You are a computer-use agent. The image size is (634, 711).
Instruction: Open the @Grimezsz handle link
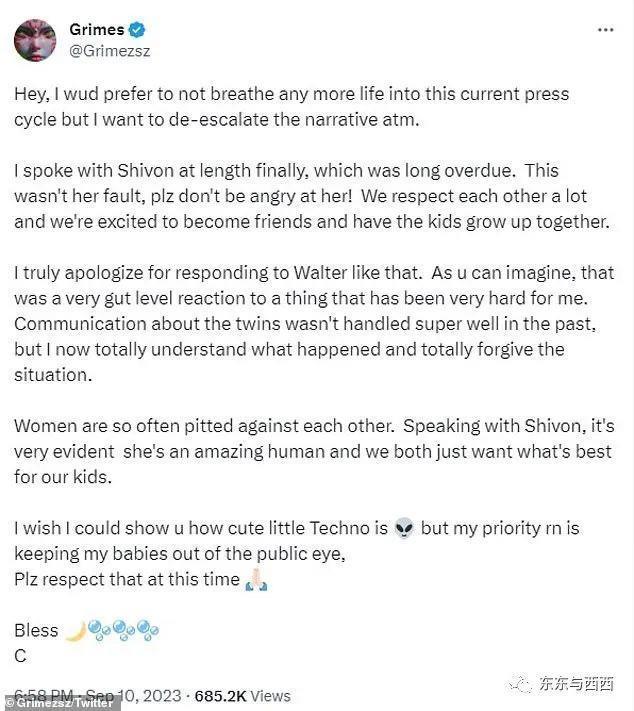tap(110, 50)
